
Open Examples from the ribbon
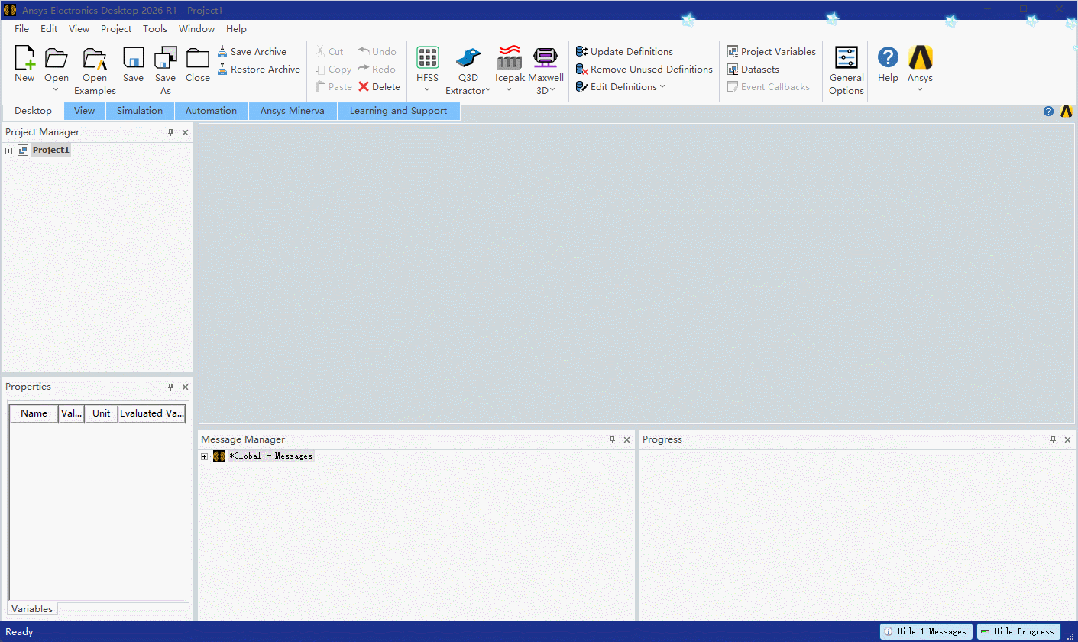coord(94,71)
